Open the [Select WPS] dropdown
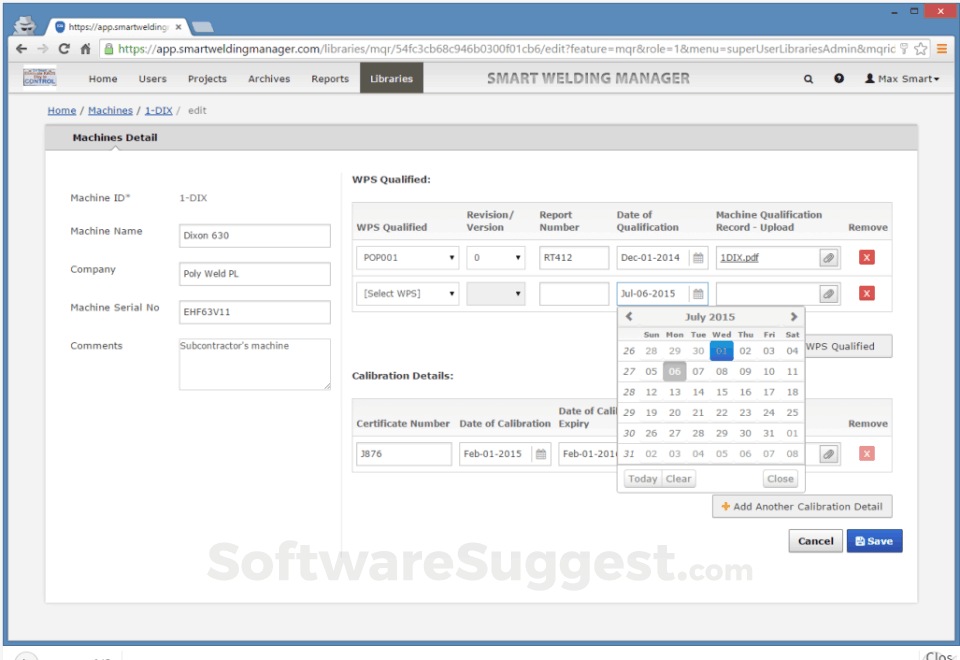The height and width of the screenshot is (660, 960). click(x=407, y=294)
